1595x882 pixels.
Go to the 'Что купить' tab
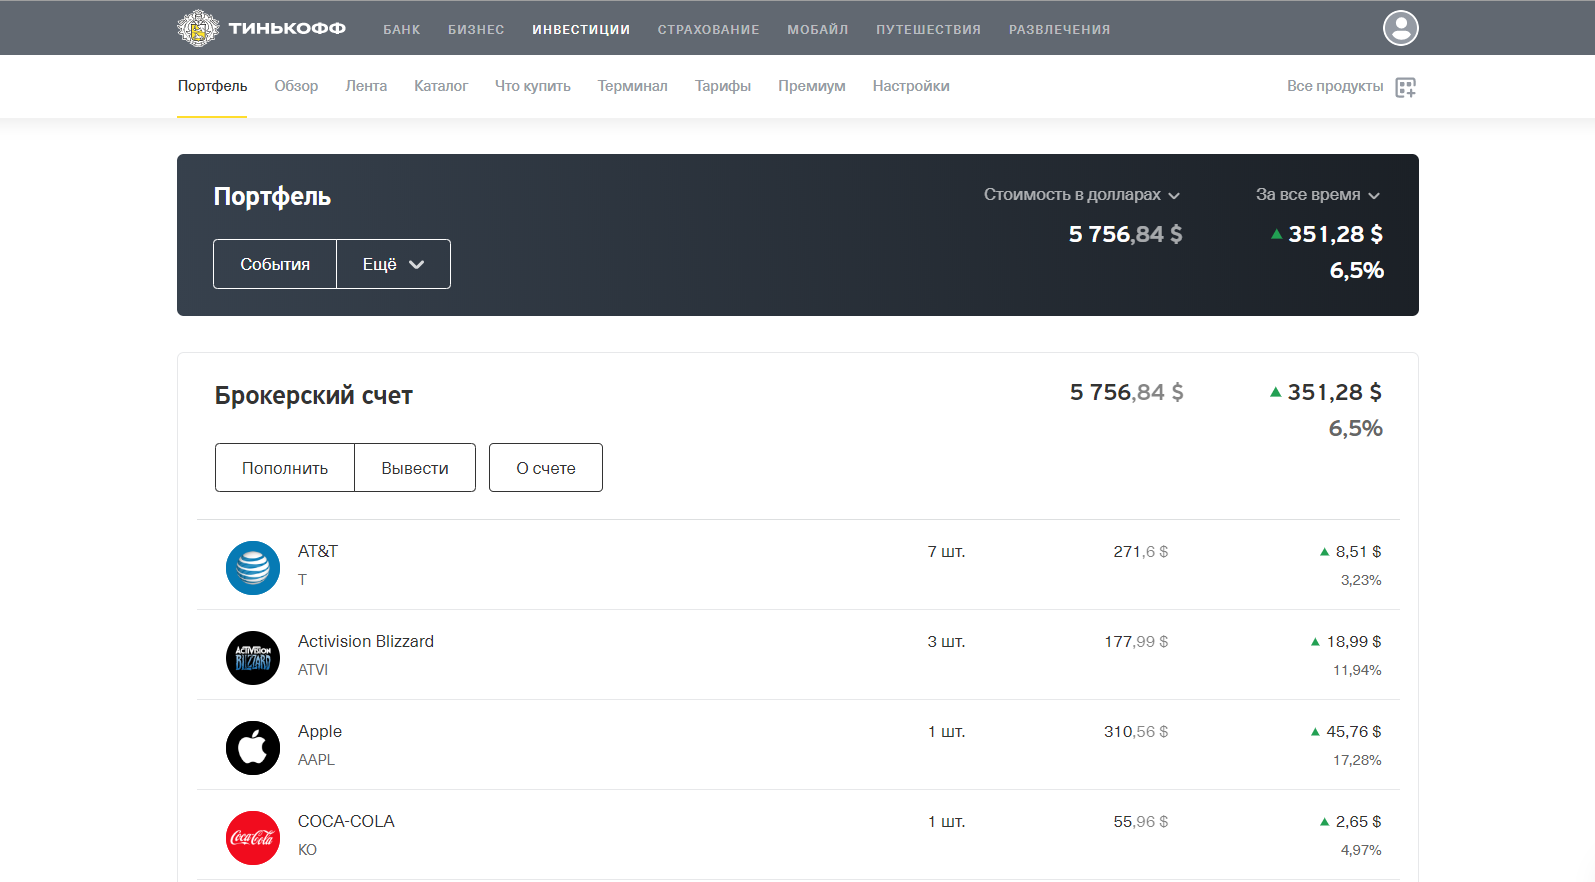point(533,86)
